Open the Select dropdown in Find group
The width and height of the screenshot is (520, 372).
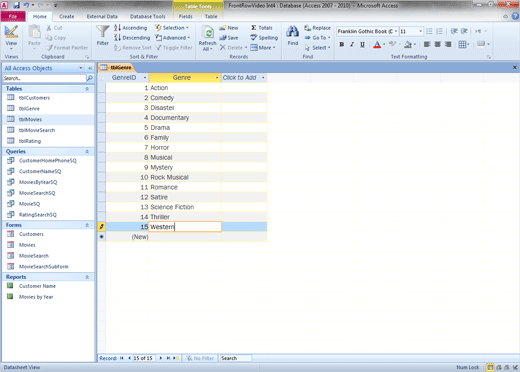317,48
